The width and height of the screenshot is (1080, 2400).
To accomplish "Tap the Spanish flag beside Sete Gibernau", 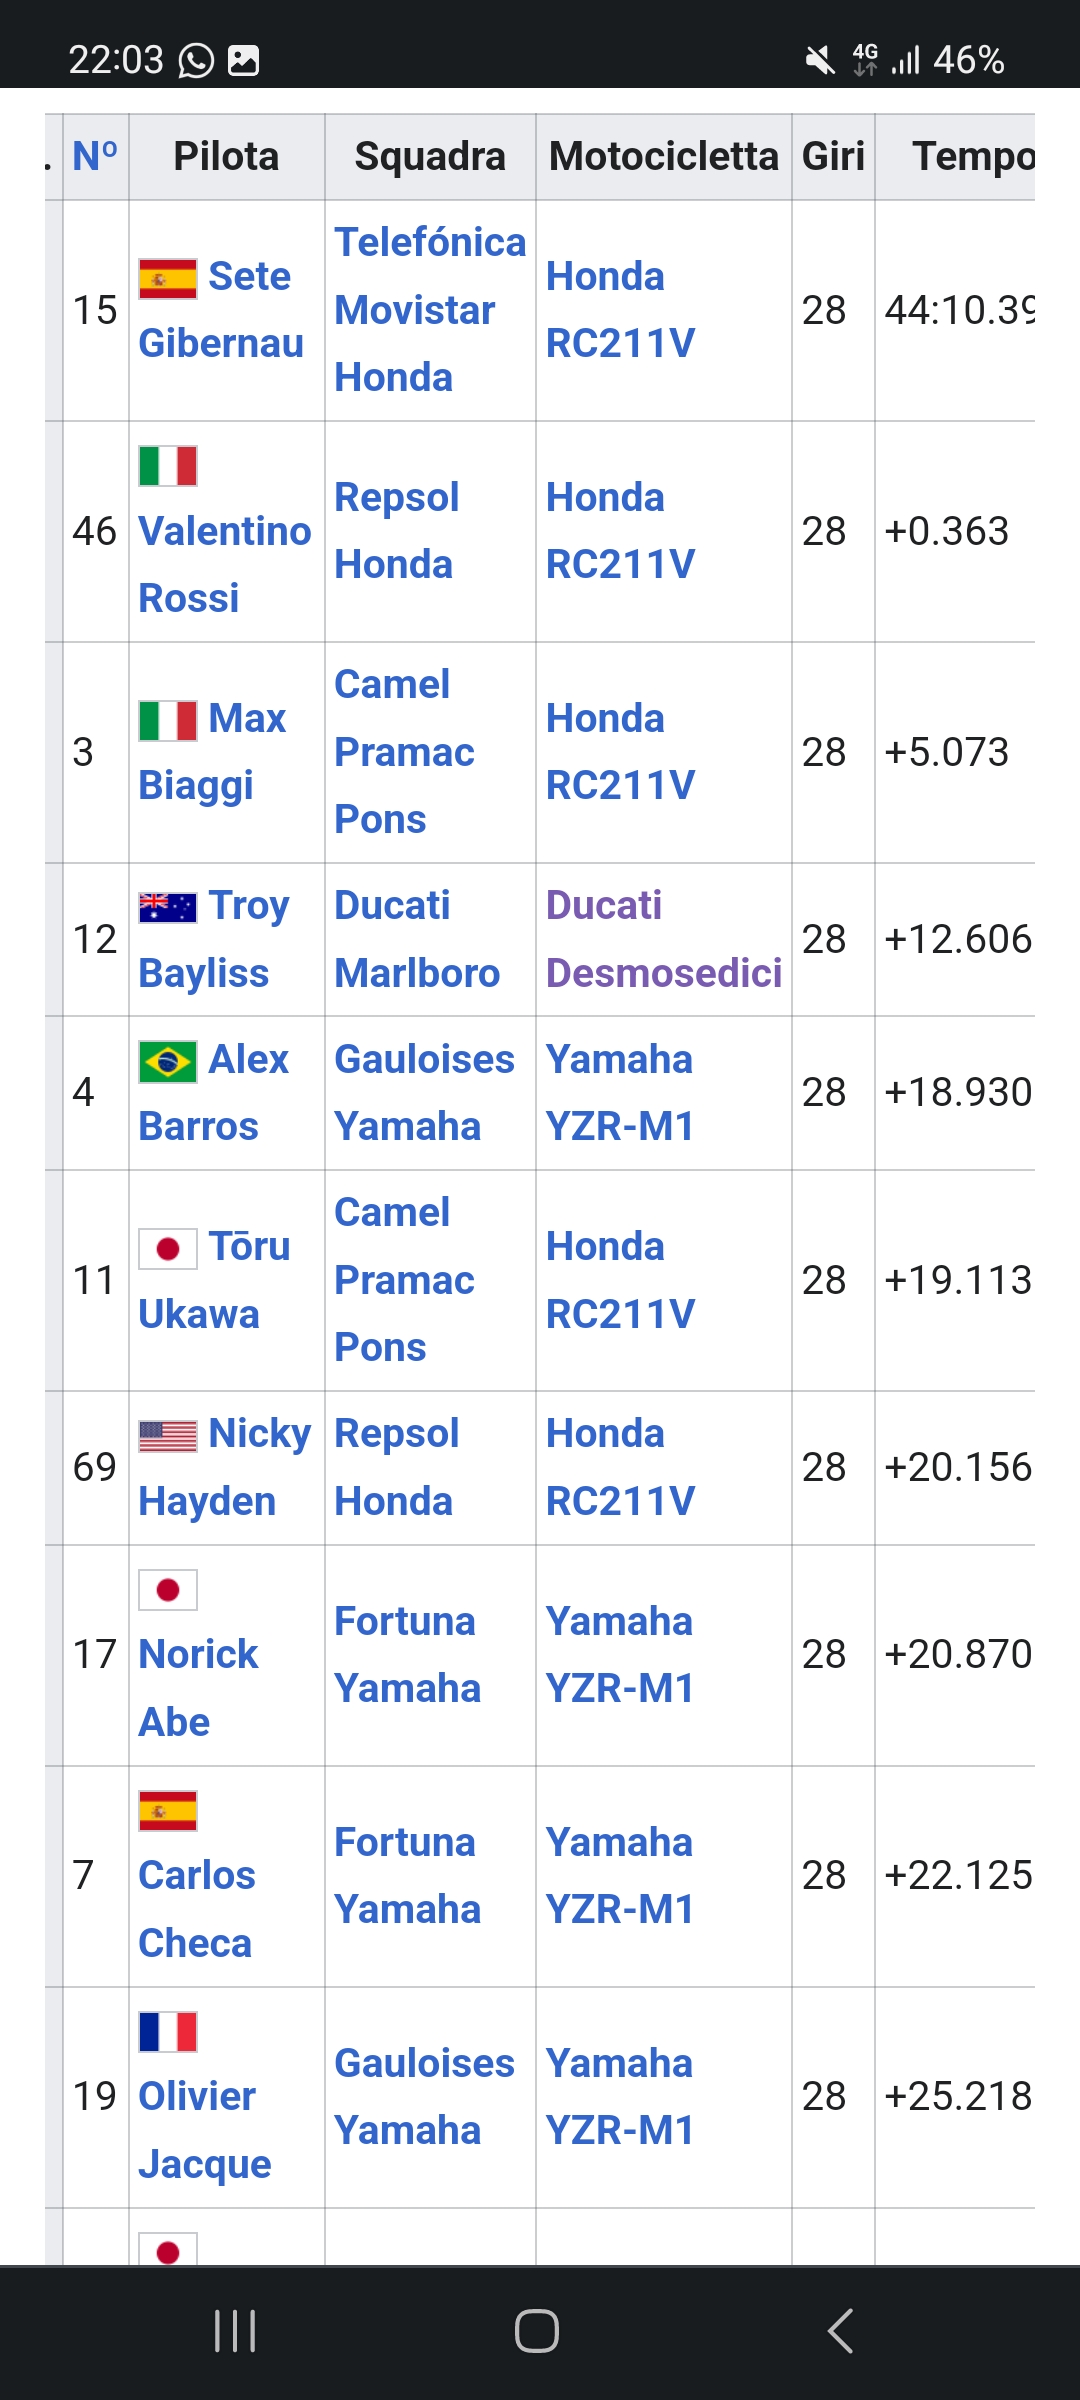I will point(168,279).
